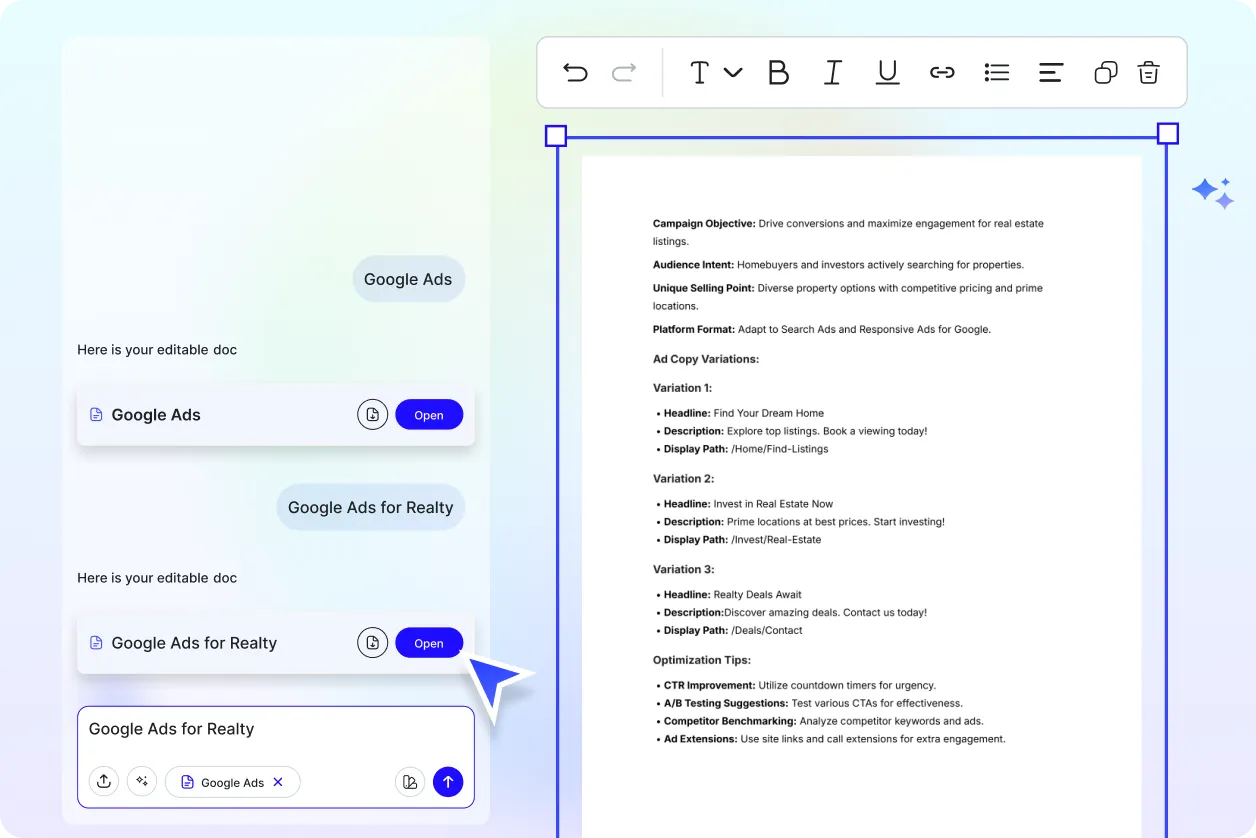Click the Variation 1 heading
Screen dimensions: 1256x838
(x=683, y=388)
